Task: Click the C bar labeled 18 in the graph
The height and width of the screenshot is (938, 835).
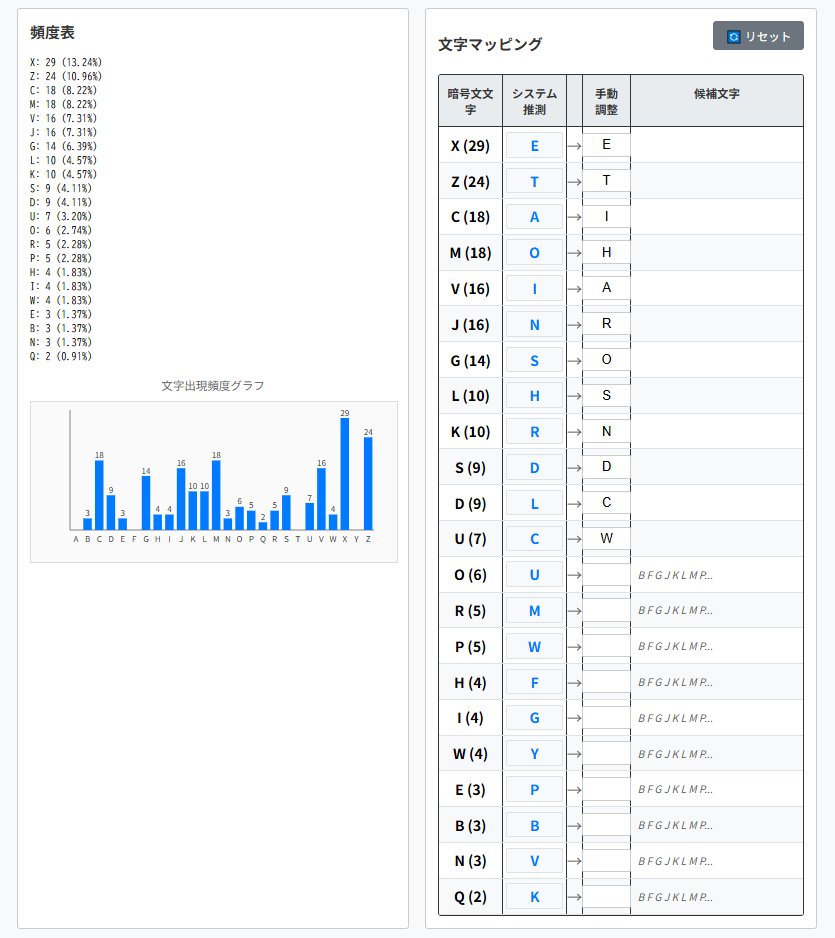Action: 99,495
